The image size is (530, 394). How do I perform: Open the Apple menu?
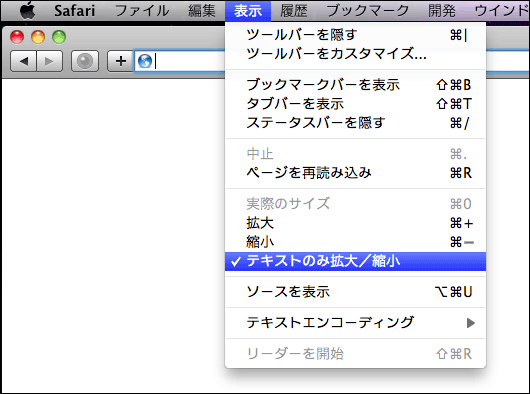[28, 10]
